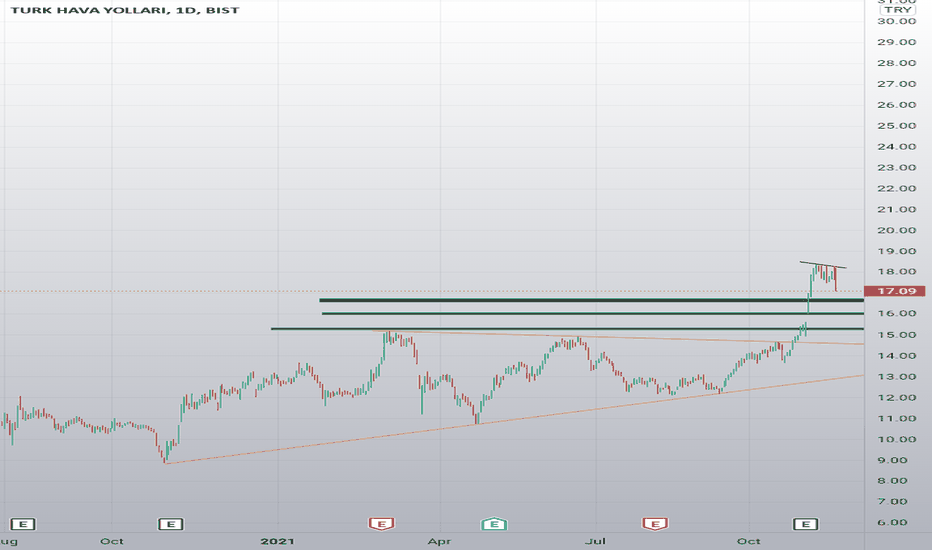Click the green earnings E marker near Apr

(x=494, y=524)
